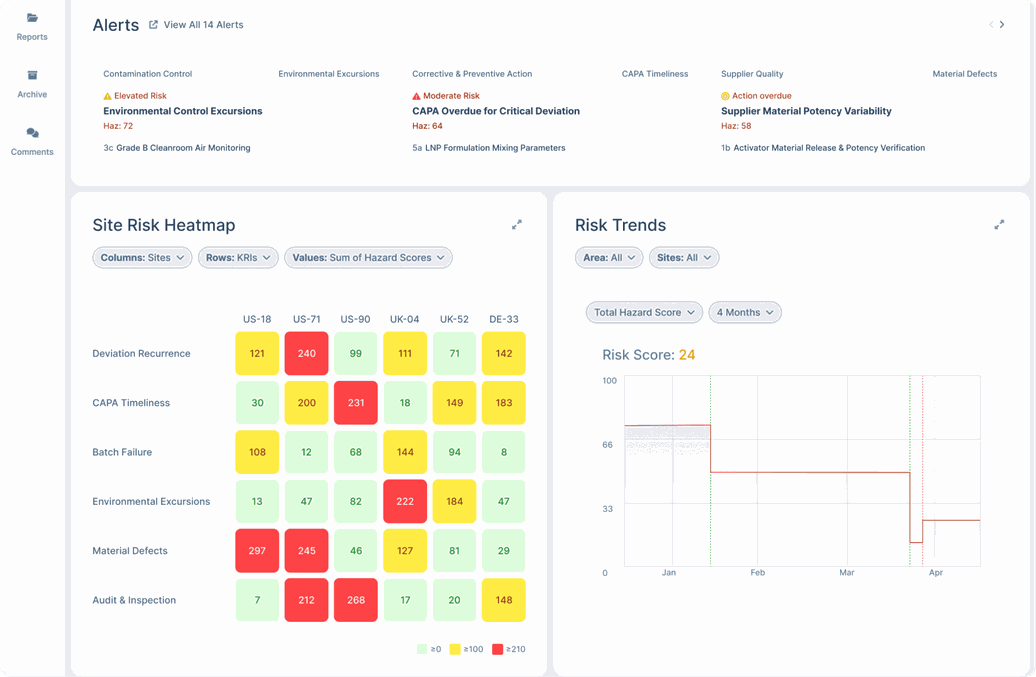Select the red 240 heatmap cell
Image resolution: width=1036 pixels, height=677 pixels.
pos(307,353)
